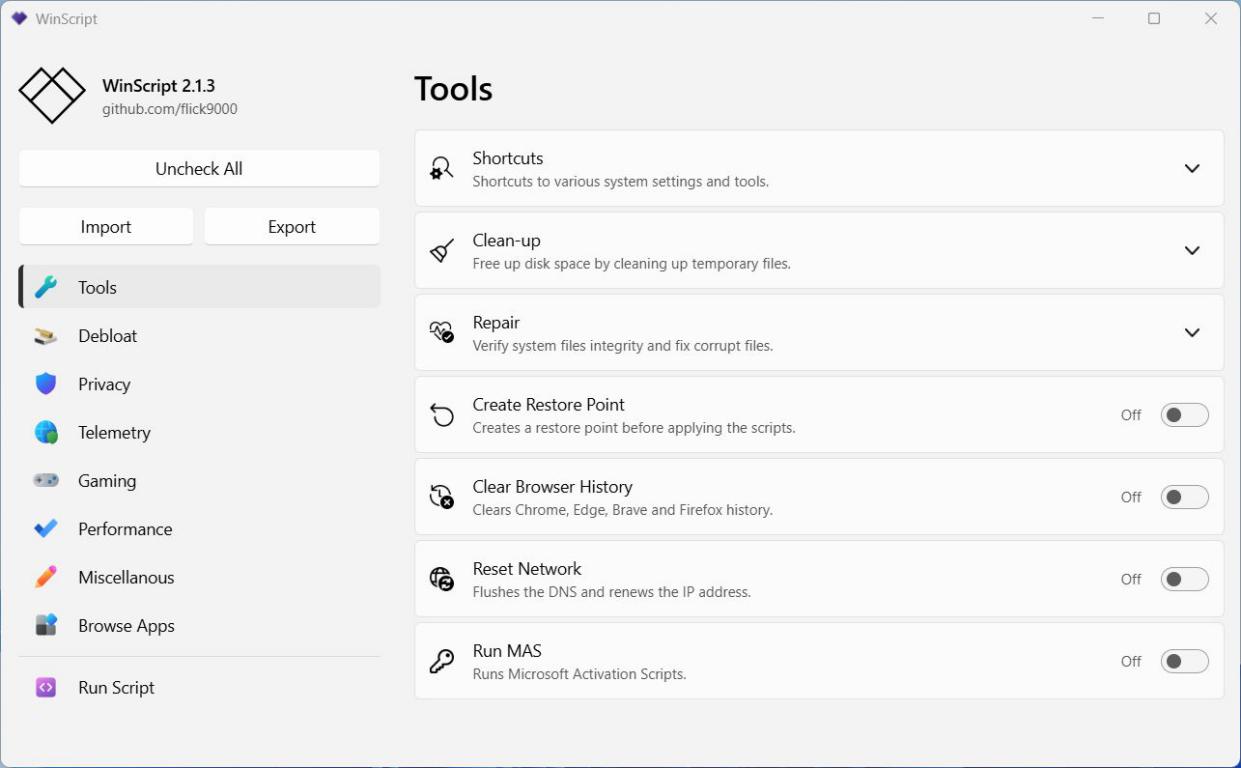The image size is (1241, 768).
Task: Click the Run Script purple code icon
Action: click(46, 688)
